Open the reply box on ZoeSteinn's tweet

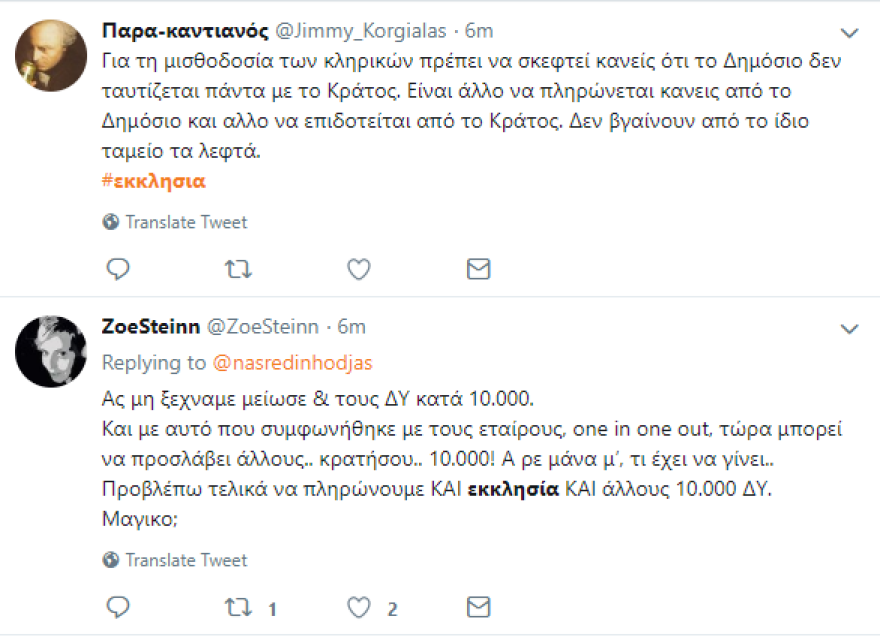[118, 606]
